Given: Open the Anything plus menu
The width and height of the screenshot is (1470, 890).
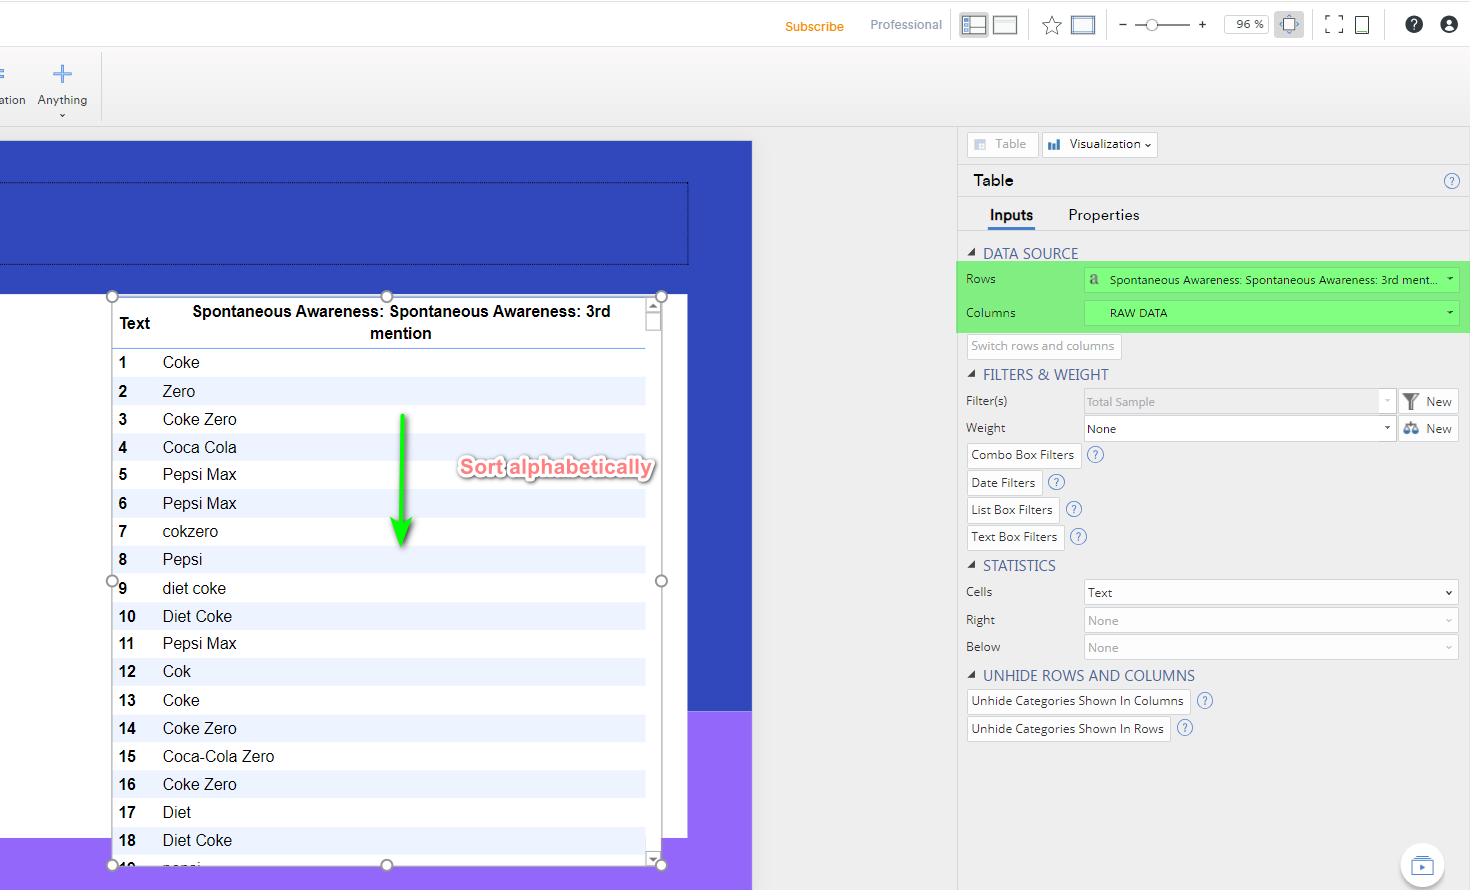Looking at the screenshot, I should pos(62,90).
